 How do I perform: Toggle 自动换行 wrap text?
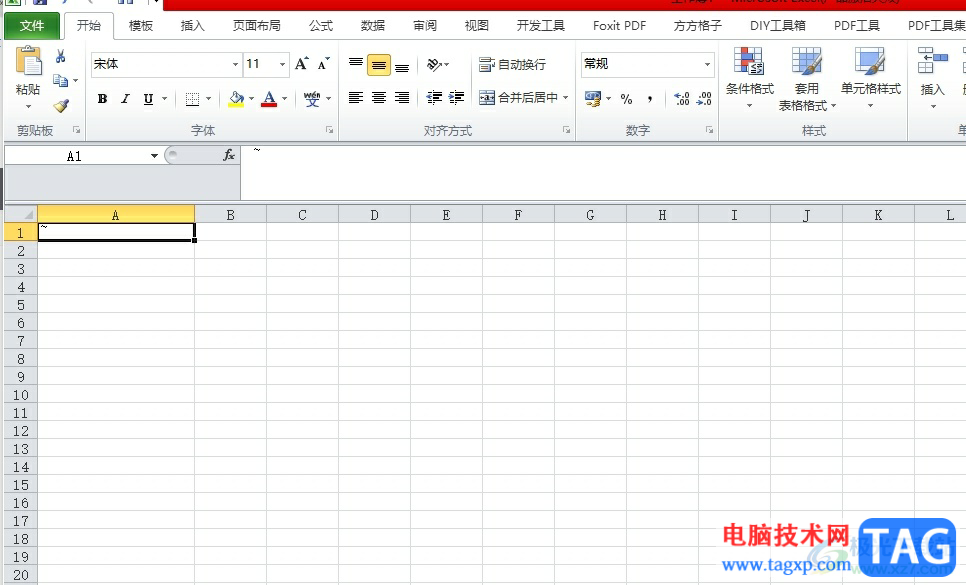tap(513, 65)
